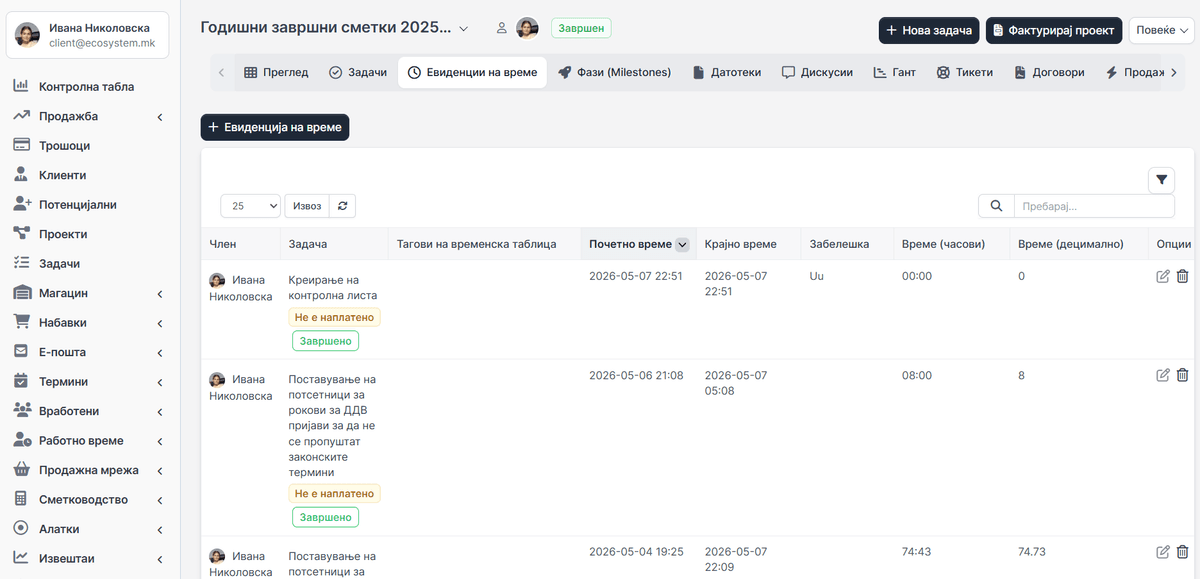1200x579 pixels.
Task: Go to Клиенти in the sidebar
Action: [63, 175]
